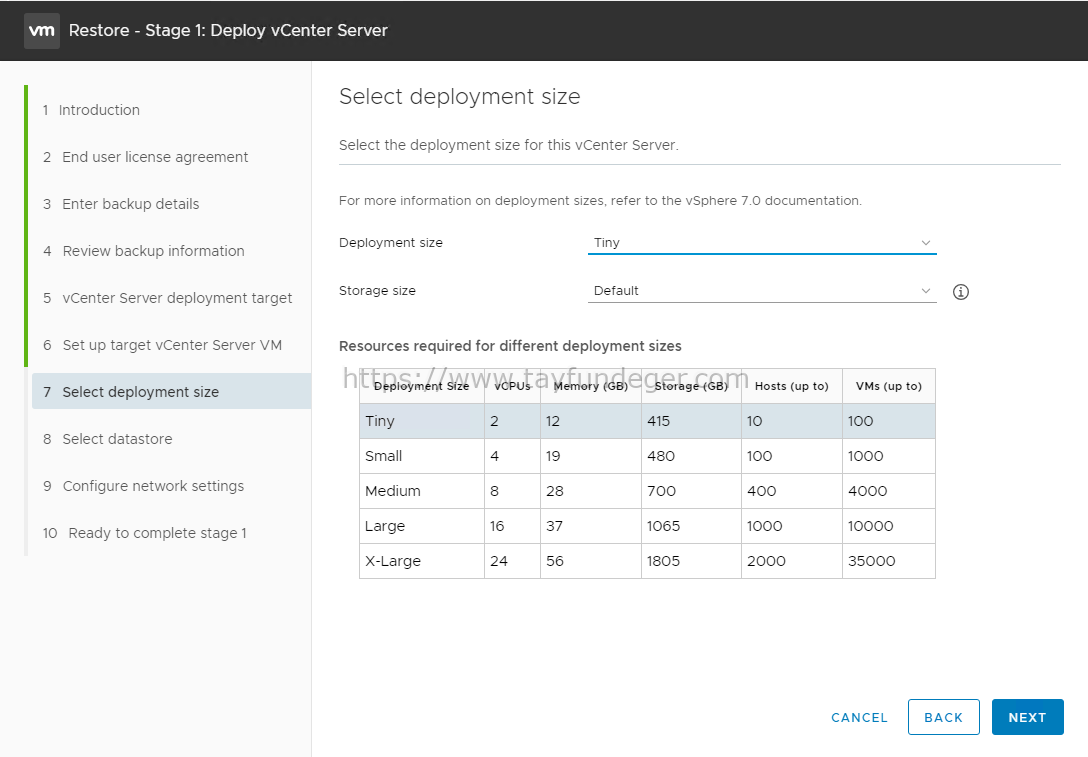Click the vSphere 7.0 documentation information sentence

(x=600, y=201)
